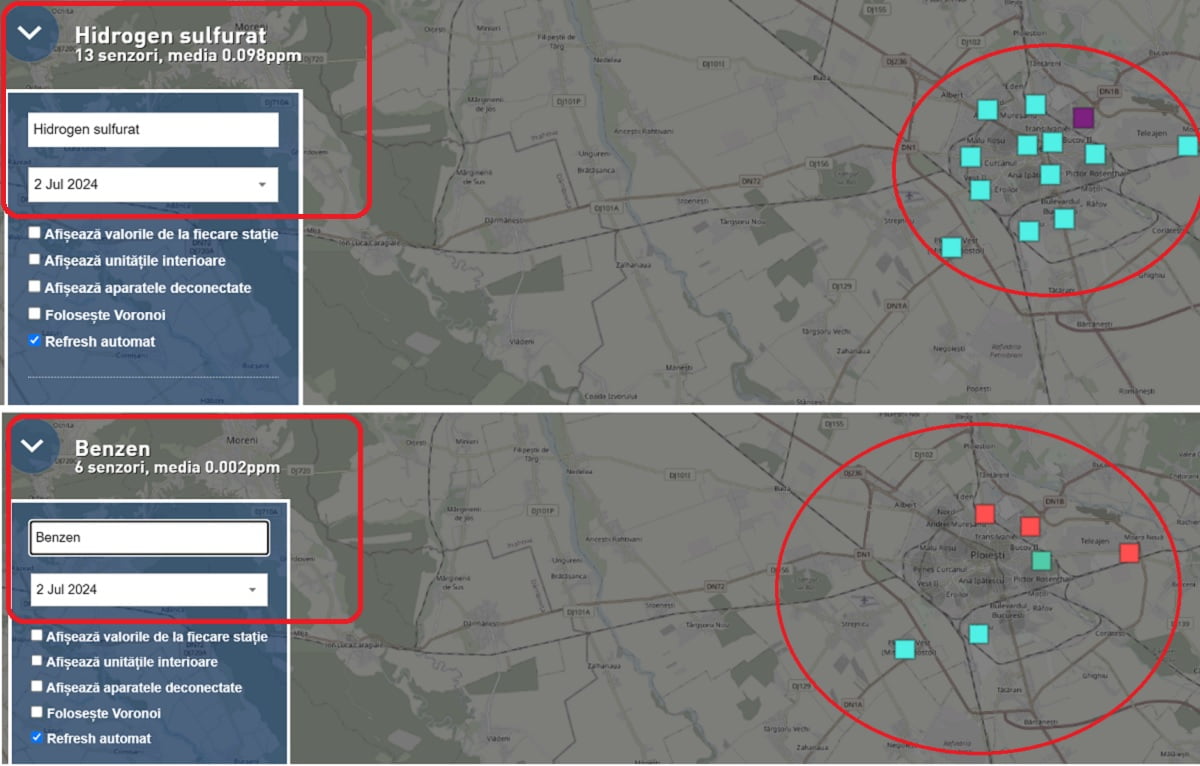Screen dimensions: 1200x766
Task: Click the easternmost red sensor in the Benzen map
Action: tap(1129, 553)
